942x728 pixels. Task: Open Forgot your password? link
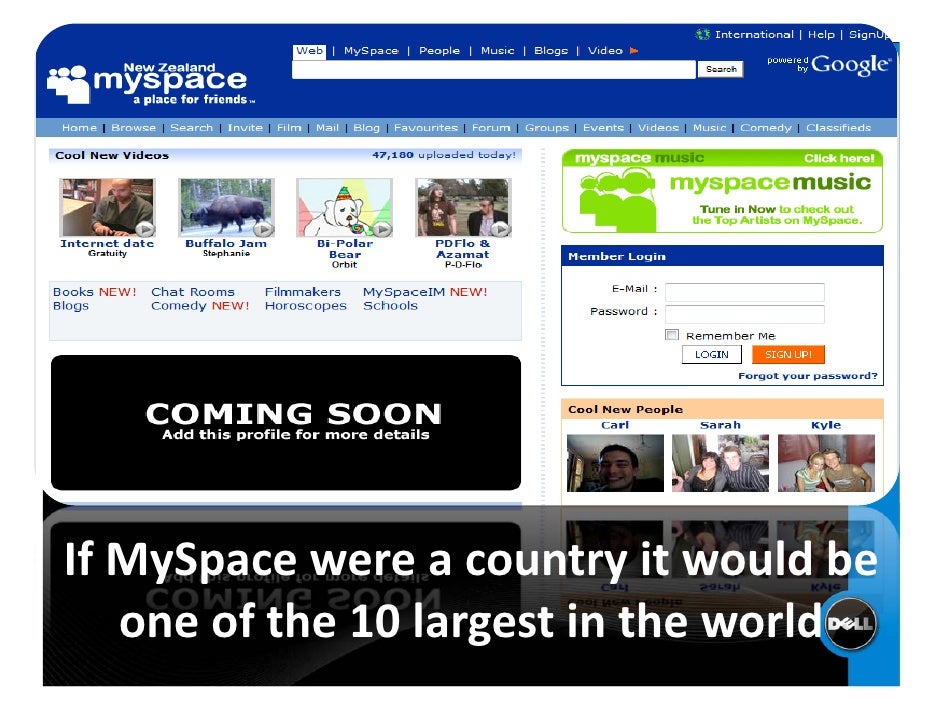point(807,376)
